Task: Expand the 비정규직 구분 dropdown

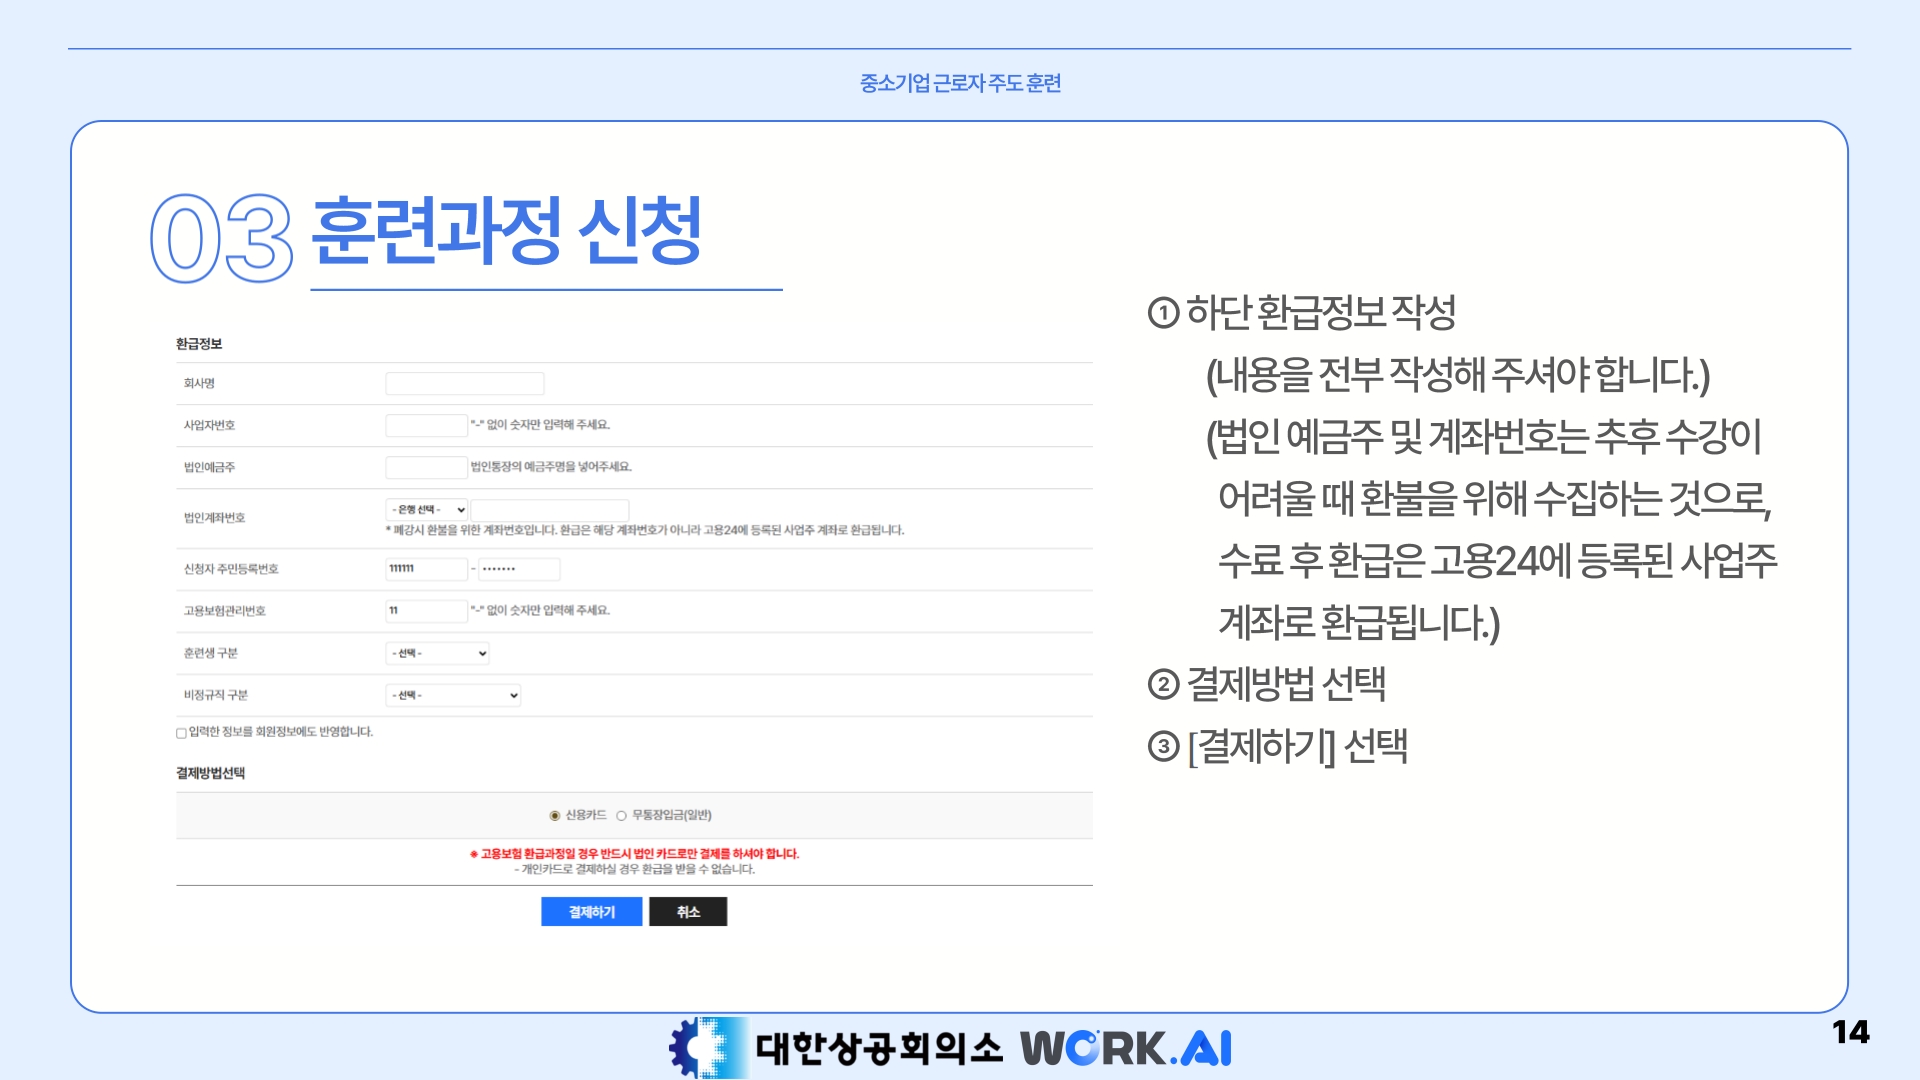Action: 453,695
